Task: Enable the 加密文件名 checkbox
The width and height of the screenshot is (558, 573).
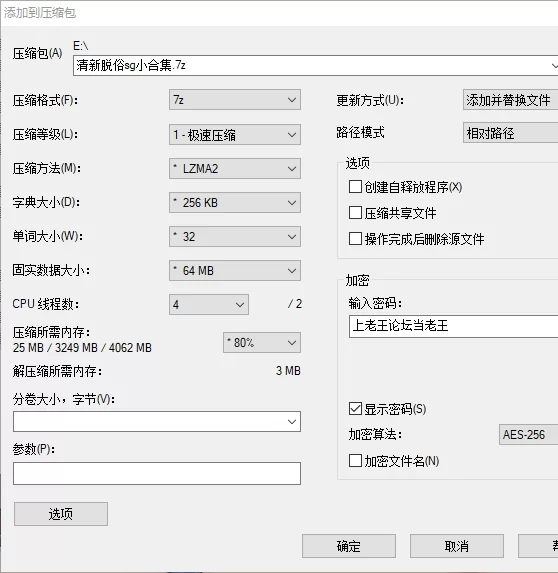Action: (x=355, y=461)
